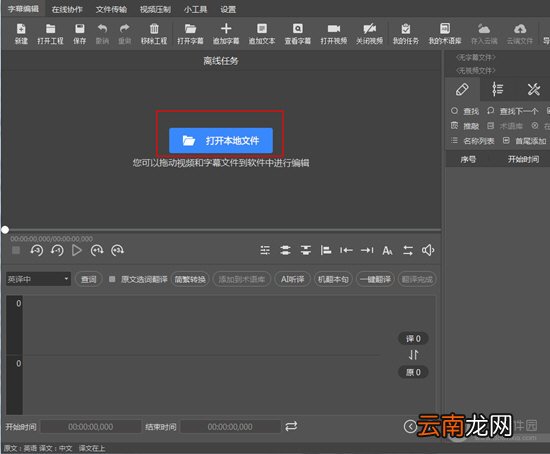Click the split-lines icon beside merge icon
The image size is (550, 454).
click(306, 250)
